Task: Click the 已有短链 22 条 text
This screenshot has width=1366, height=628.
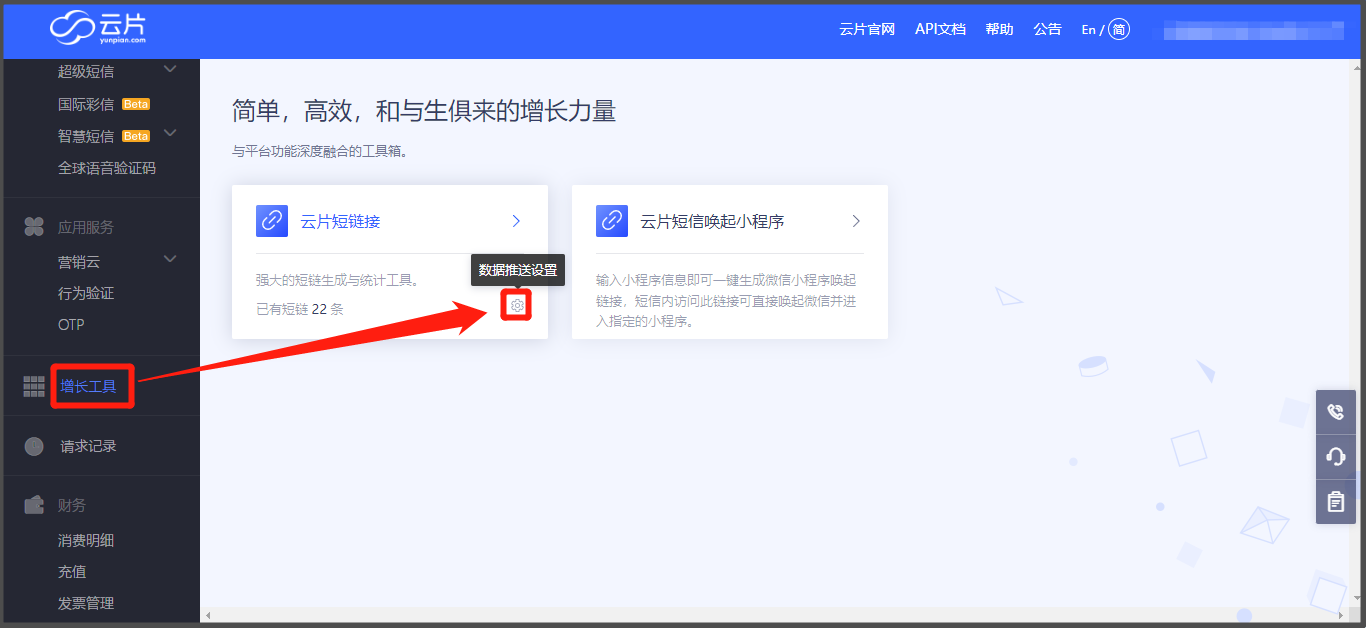Action: click(300, 309)
